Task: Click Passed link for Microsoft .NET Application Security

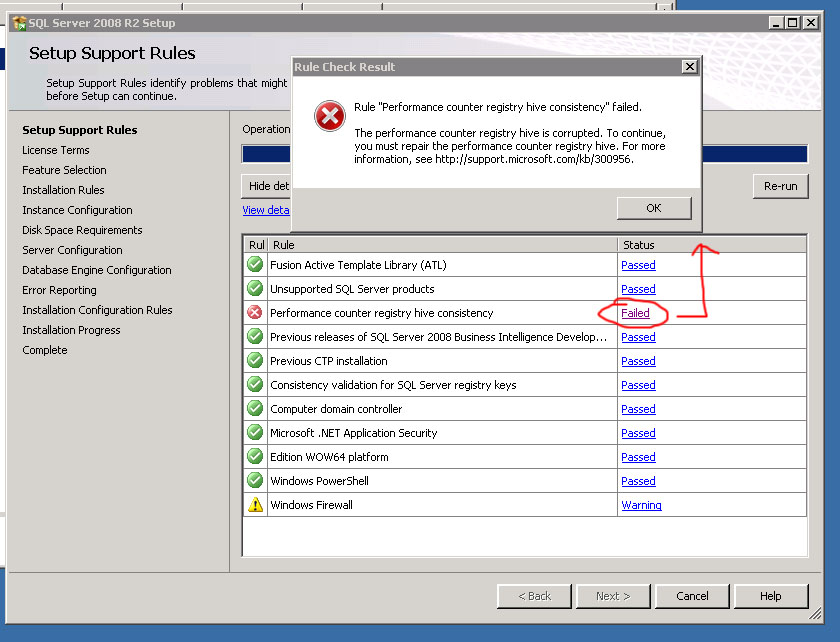Action: pos(638,433)
